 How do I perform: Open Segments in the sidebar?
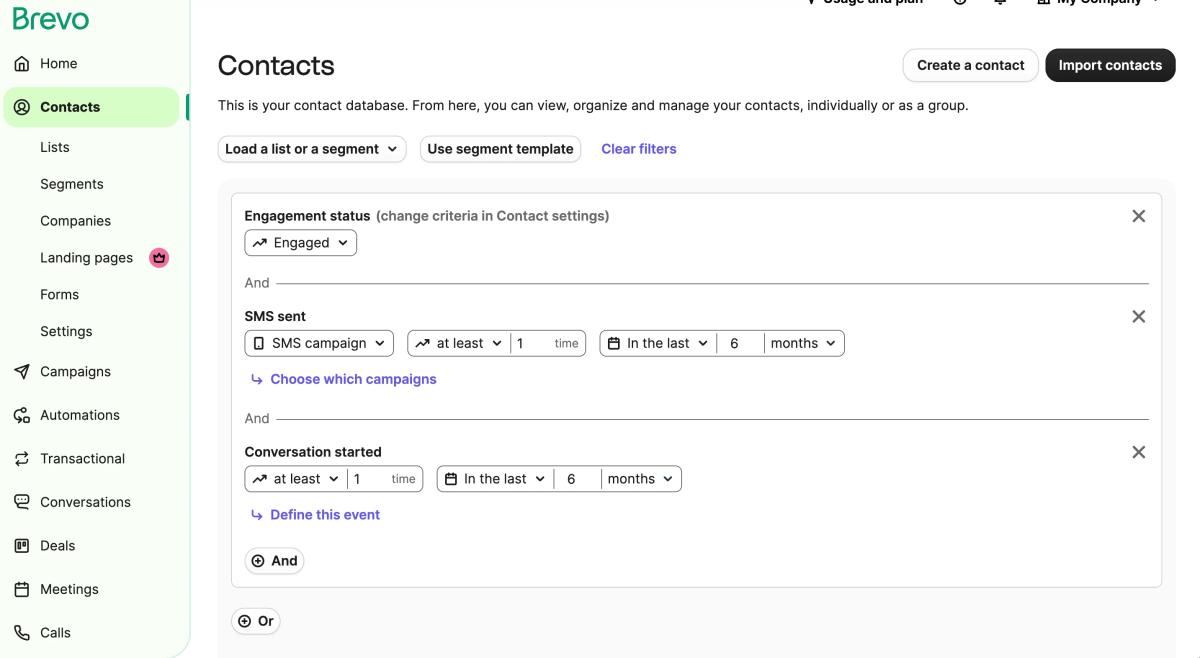[72, 184]
